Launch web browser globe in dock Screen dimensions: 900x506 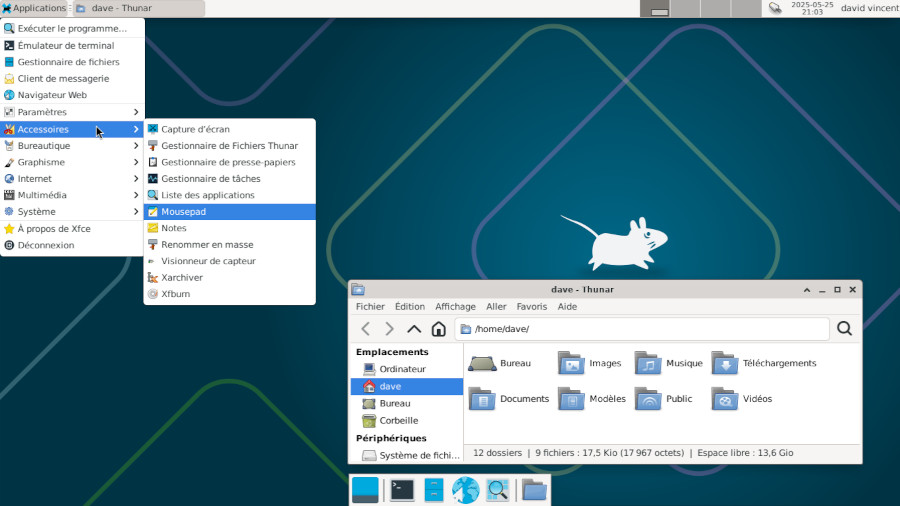465,490
